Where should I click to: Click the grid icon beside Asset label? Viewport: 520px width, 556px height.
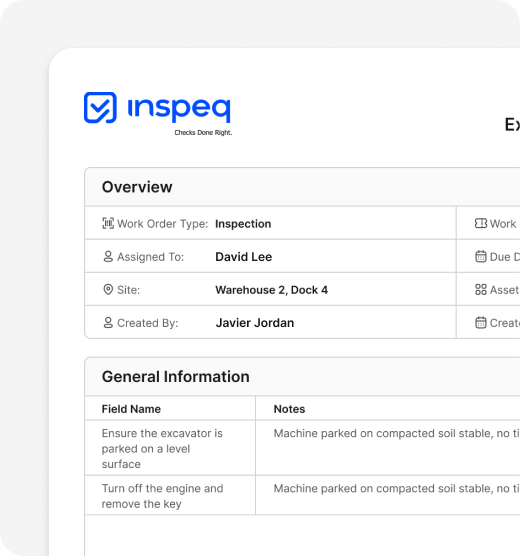click(481, 289)
